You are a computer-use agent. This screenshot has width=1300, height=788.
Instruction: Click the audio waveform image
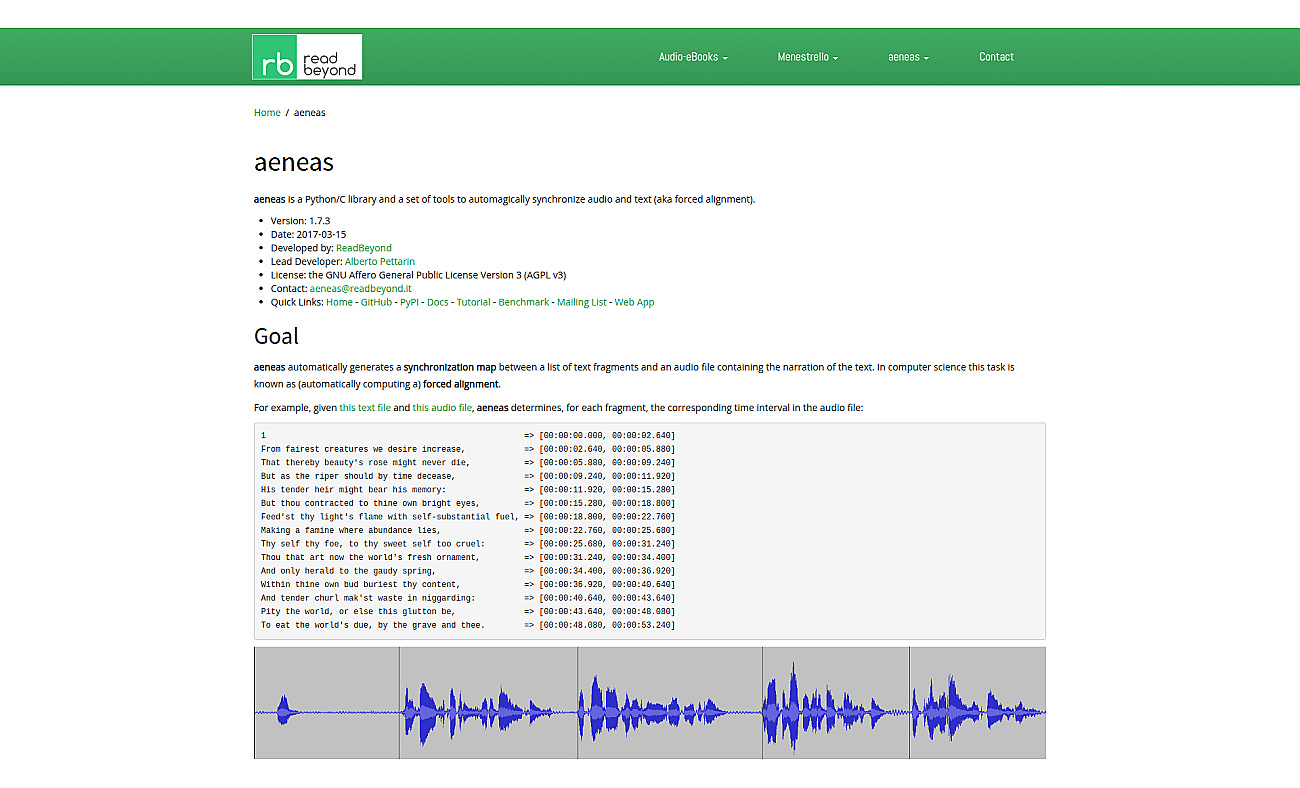(650, 703)
